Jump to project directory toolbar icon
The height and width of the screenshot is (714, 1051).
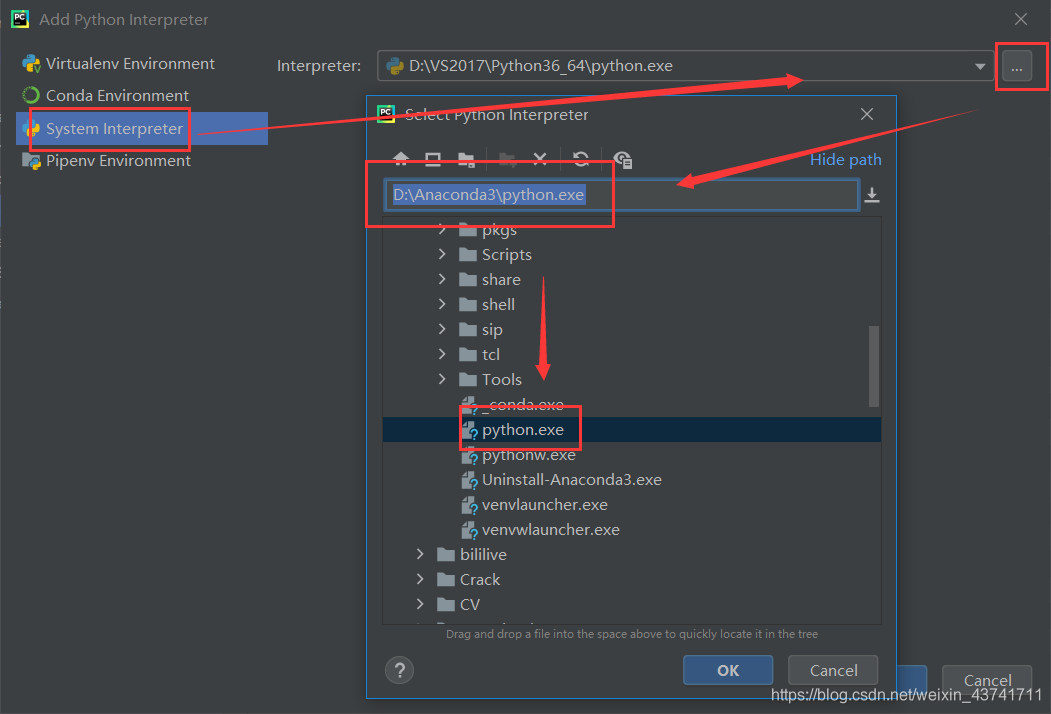coord(466,159)
